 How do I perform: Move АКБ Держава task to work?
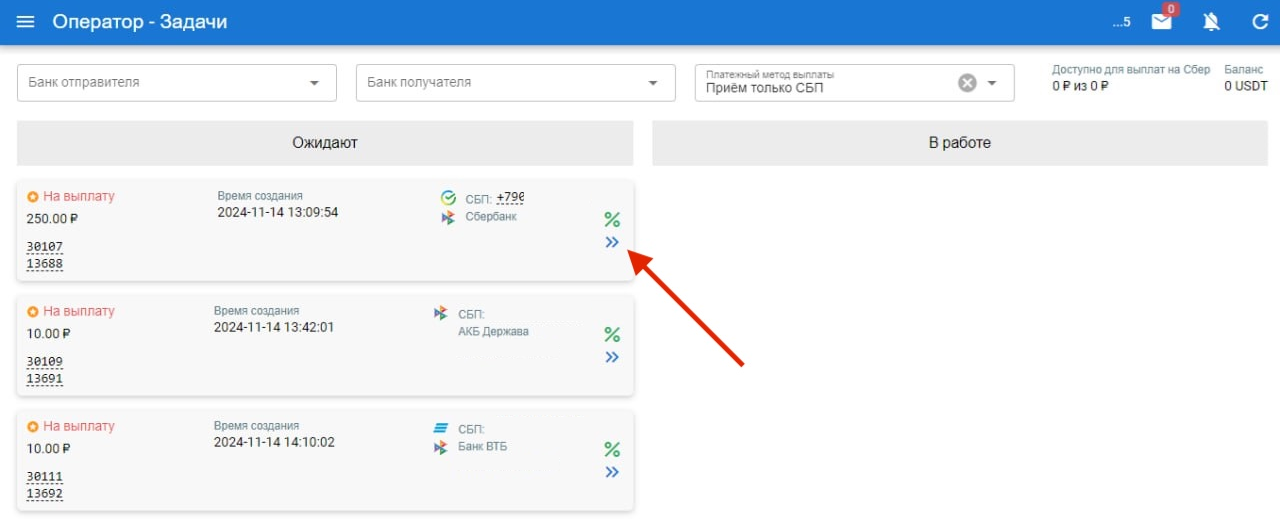[612, 357]
